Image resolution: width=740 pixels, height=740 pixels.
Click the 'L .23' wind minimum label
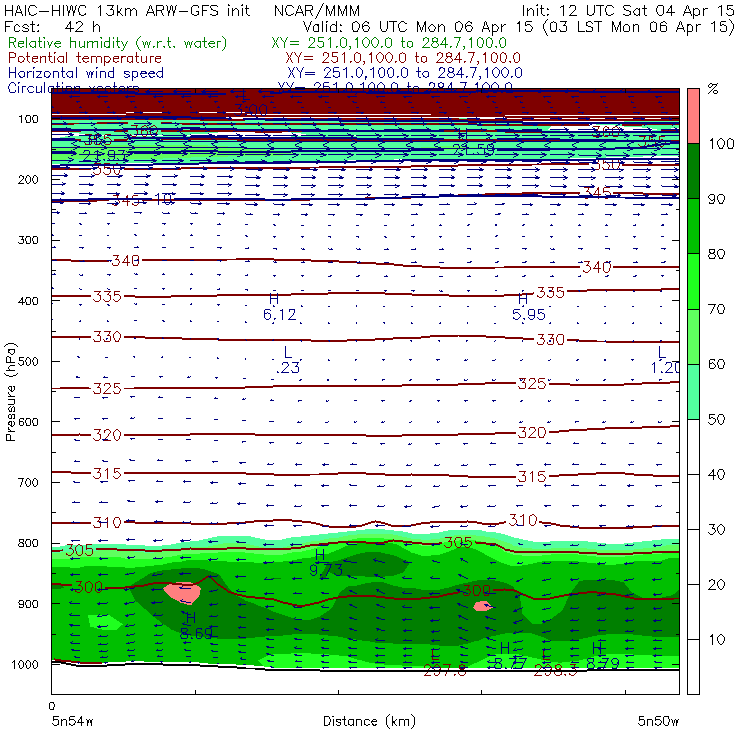pyautogui.click(x=288, y=360)
